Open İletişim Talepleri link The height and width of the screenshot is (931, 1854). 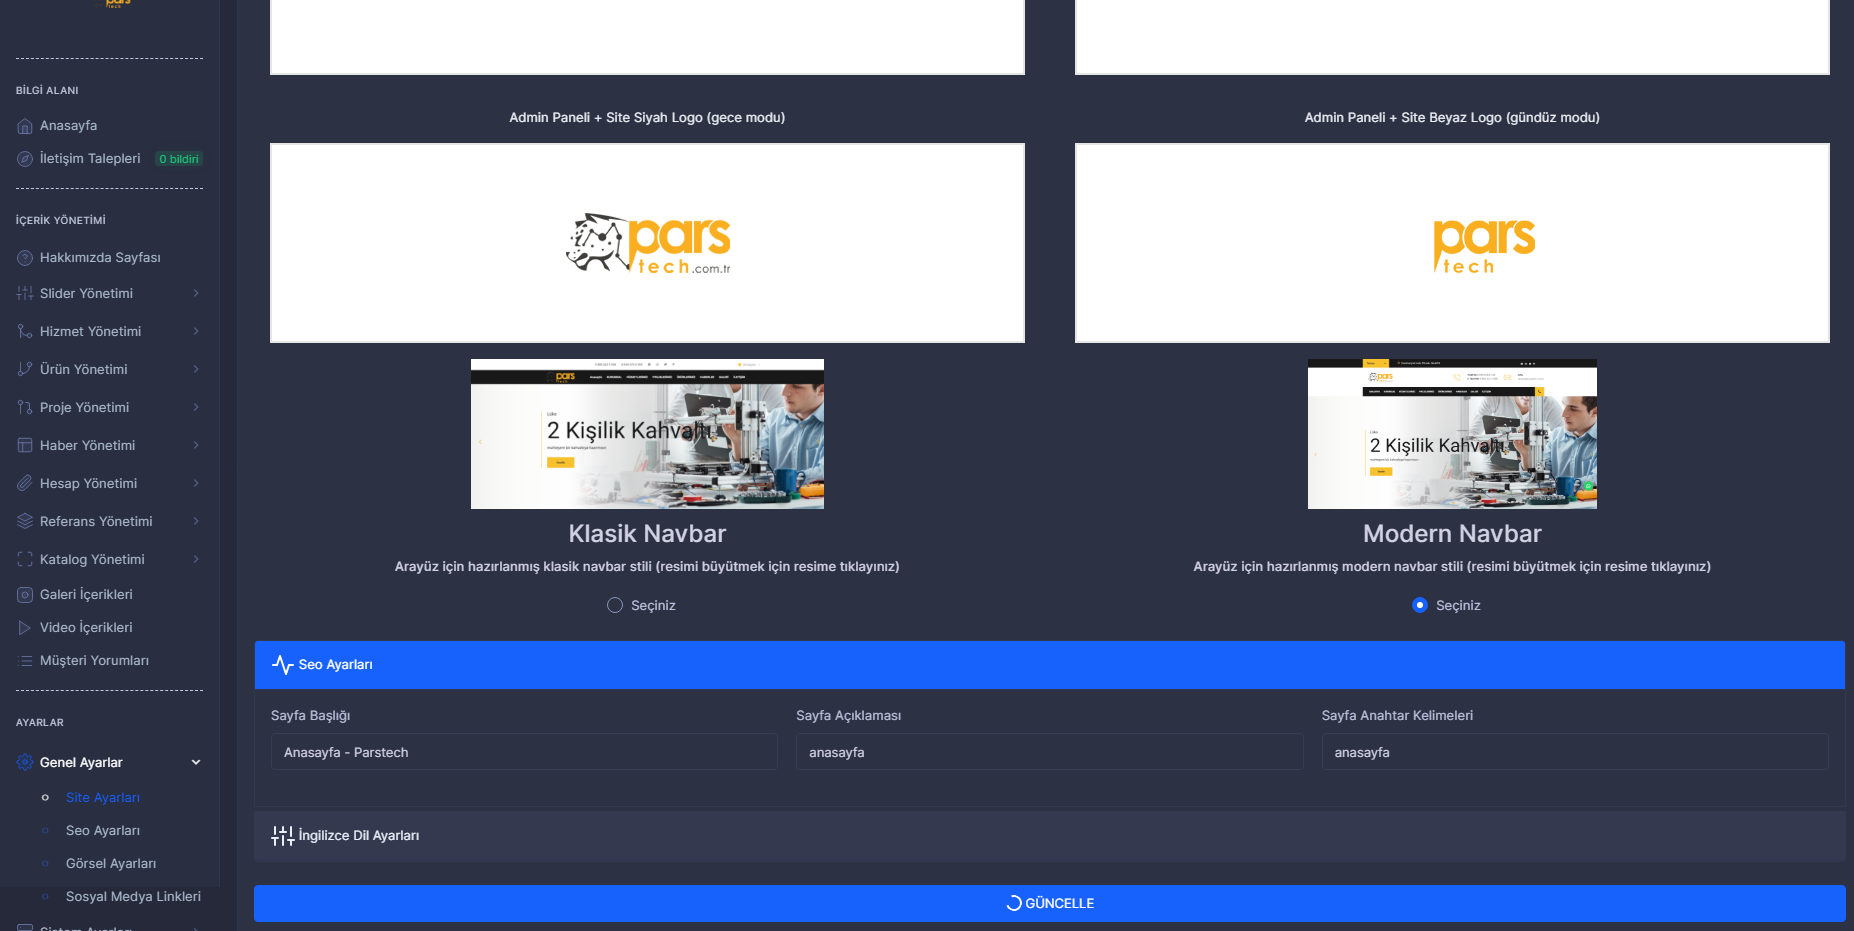coord(90,159)
